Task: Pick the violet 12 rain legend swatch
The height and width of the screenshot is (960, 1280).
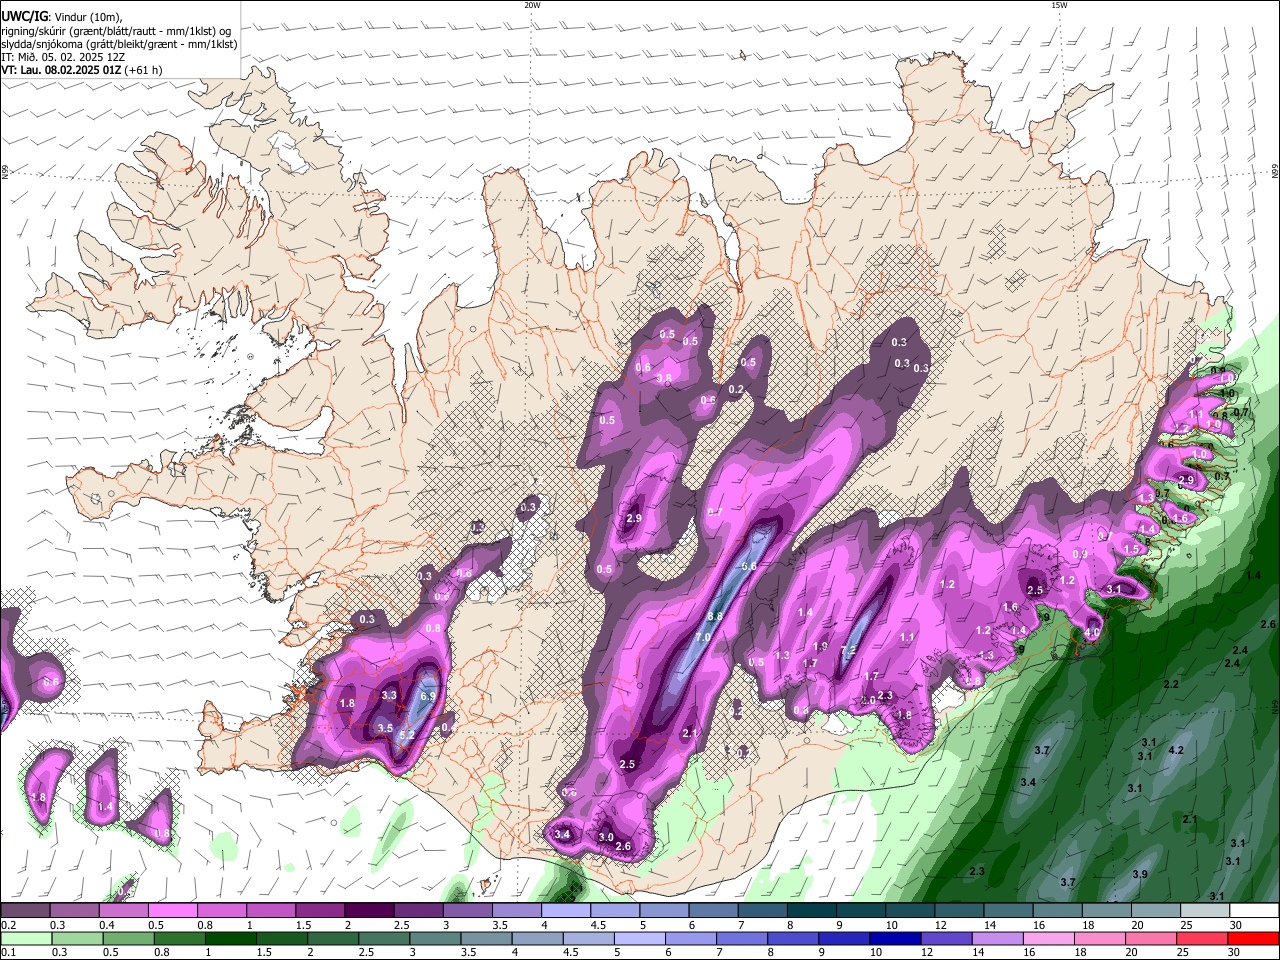Action: point(947,938)
